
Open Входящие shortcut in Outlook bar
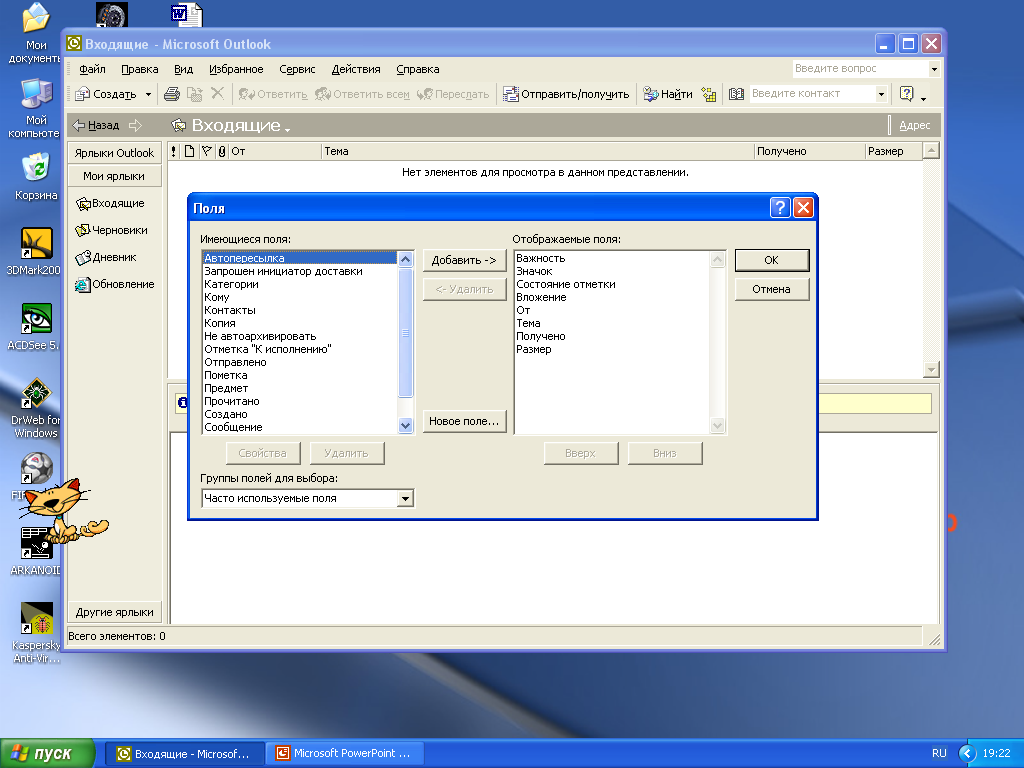110,203
